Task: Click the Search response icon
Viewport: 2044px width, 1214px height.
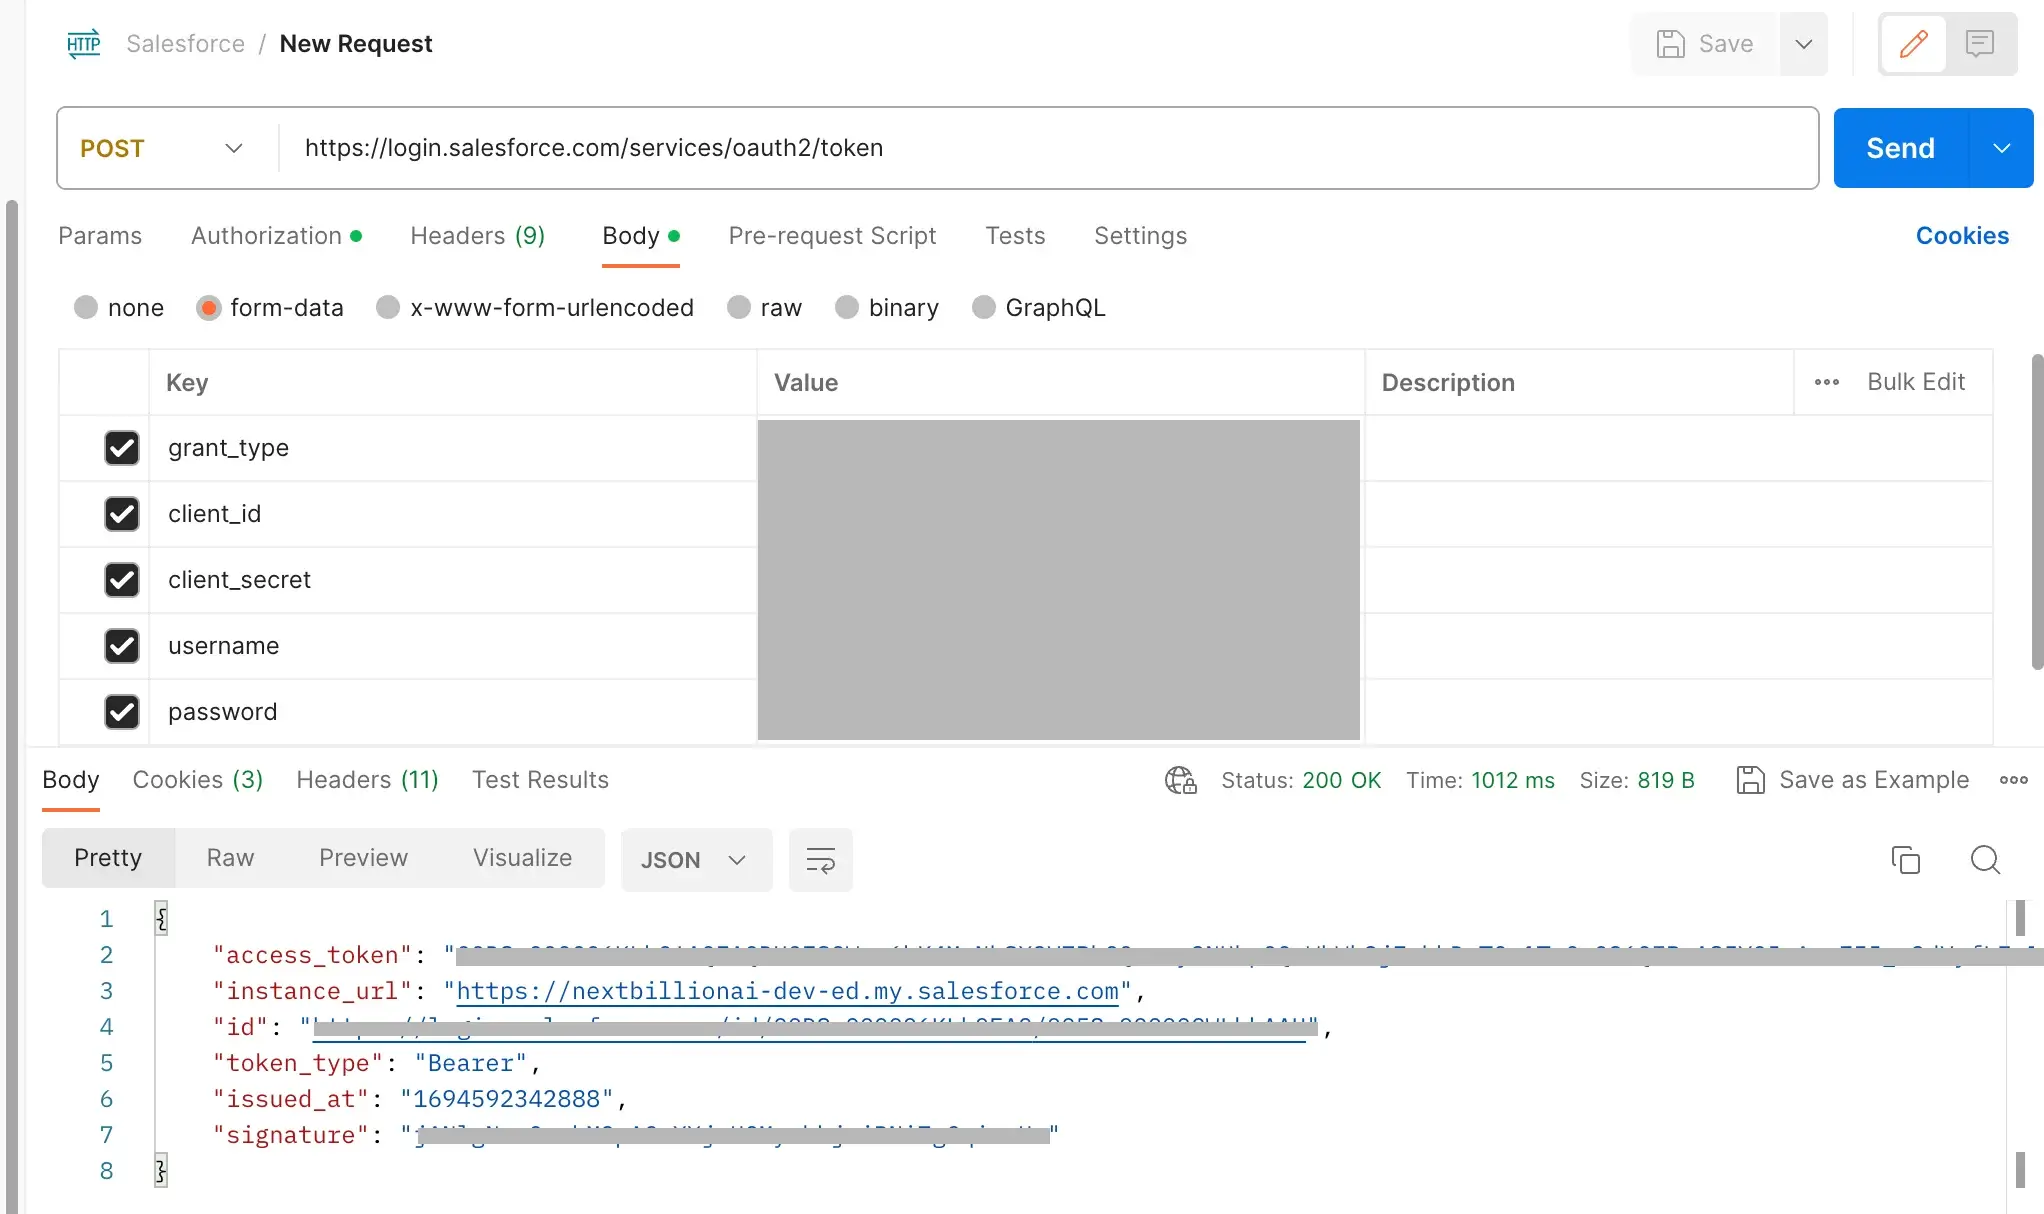Action: [1985, 860]
